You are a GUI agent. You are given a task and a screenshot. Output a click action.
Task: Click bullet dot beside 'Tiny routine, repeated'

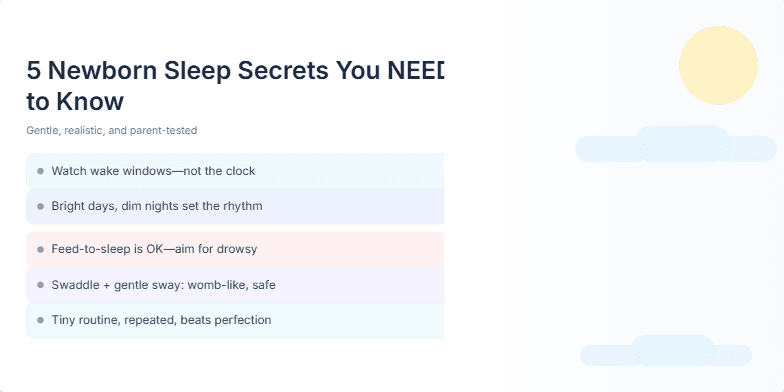(x=40, y=320)
